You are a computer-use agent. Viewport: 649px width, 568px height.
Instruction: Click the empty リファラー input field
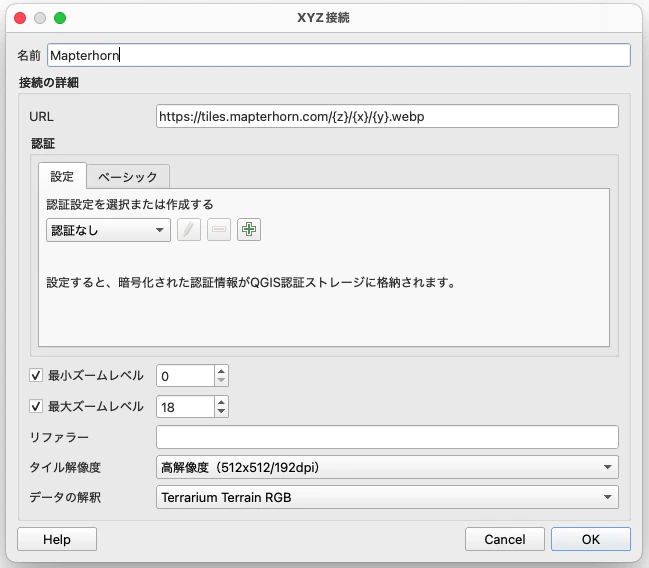[387, 437]
